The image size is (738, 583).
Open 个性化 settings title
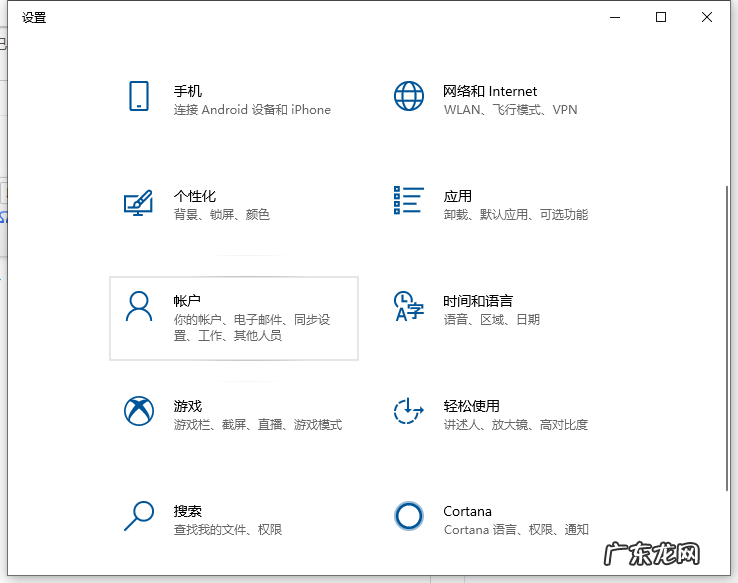point(195,196)
